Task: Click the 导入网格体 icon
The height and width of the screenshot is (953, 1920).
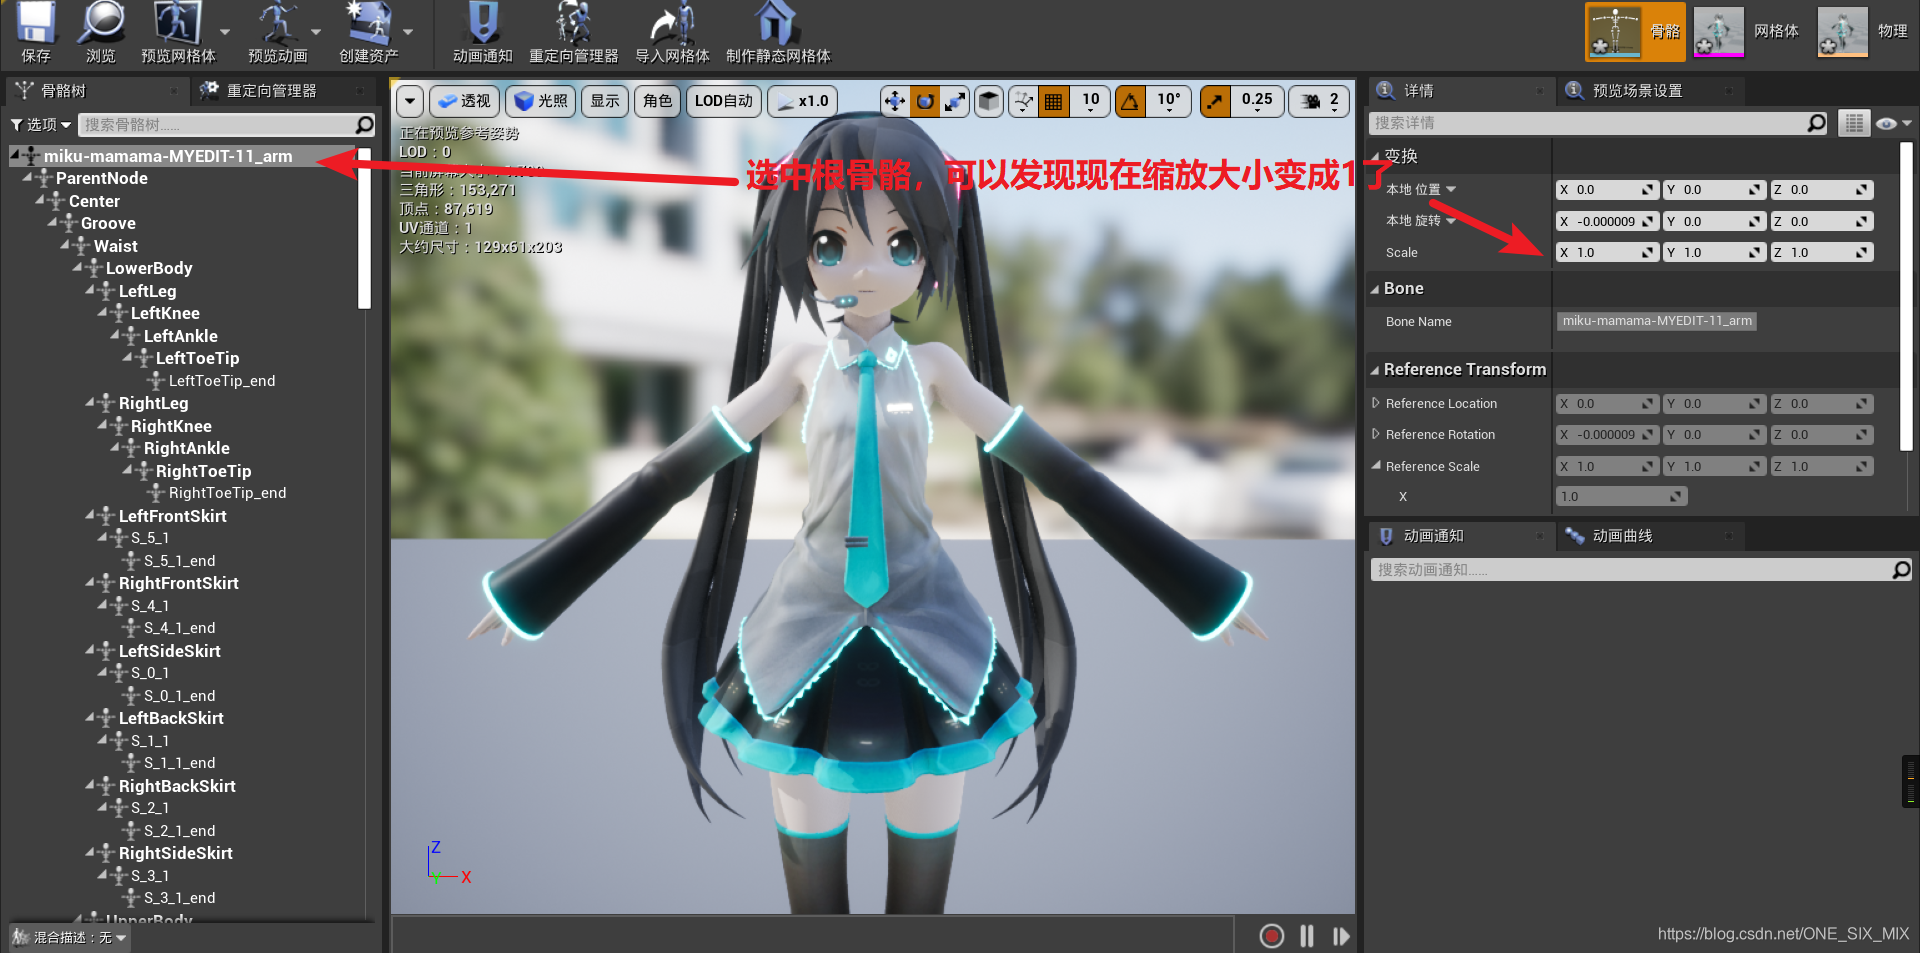Action: [672, 30]
